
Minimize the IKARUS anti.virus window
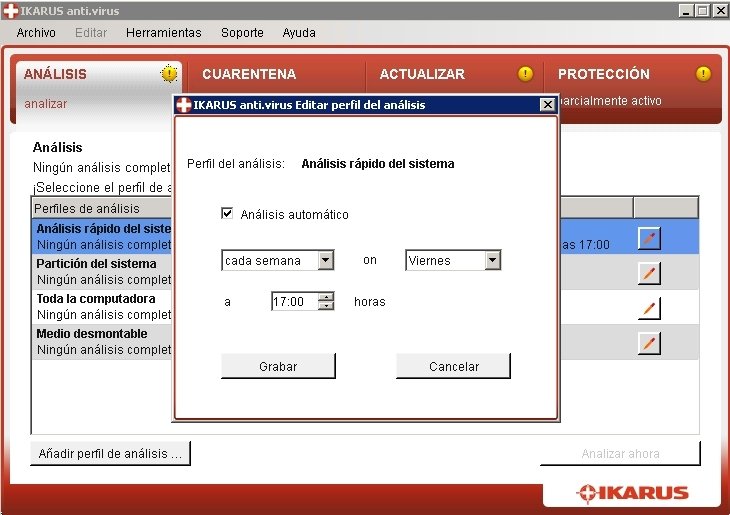pyautogui.click(x=685, y=10)
